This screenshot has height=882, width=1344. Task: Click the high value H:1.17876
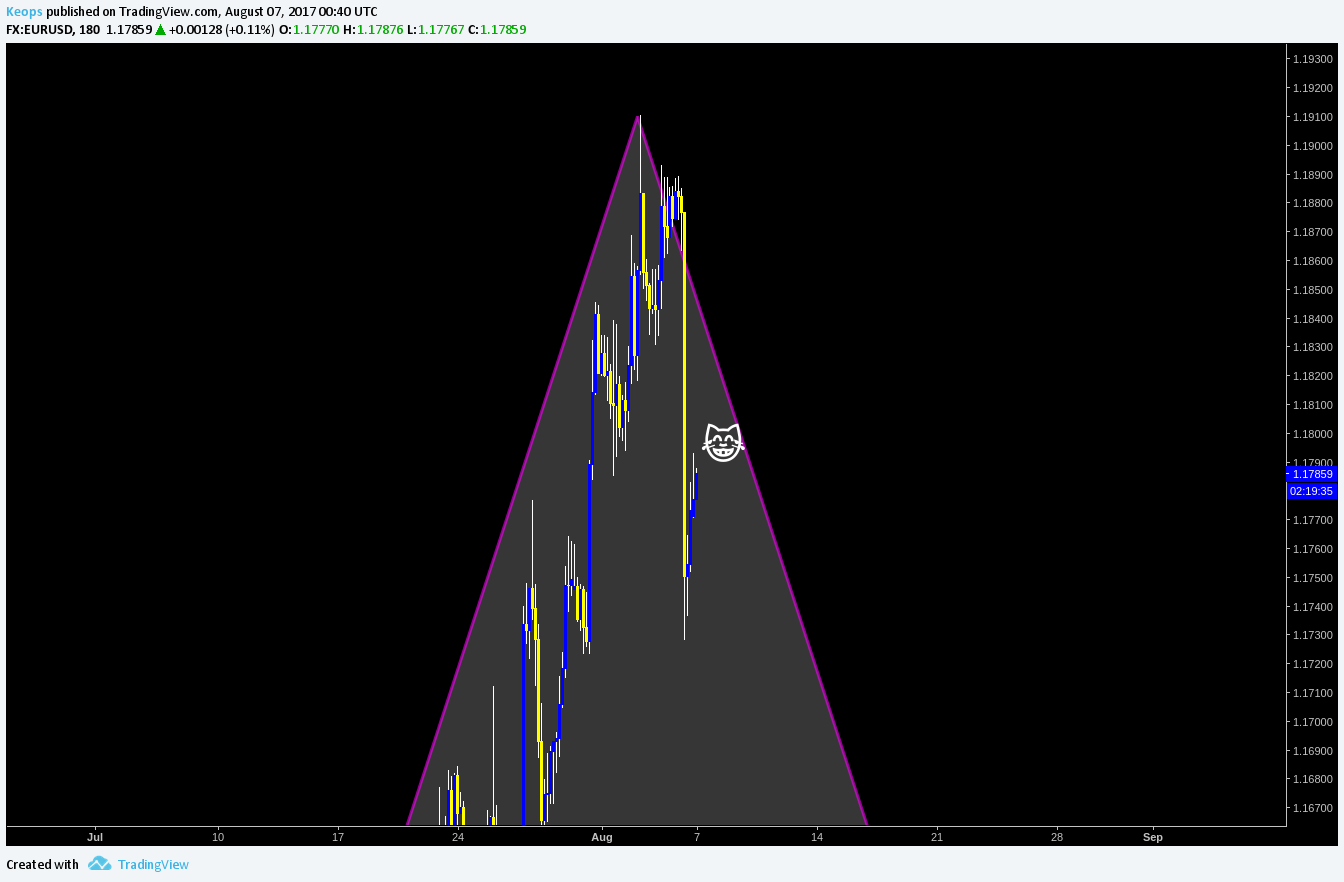point(373,29)
